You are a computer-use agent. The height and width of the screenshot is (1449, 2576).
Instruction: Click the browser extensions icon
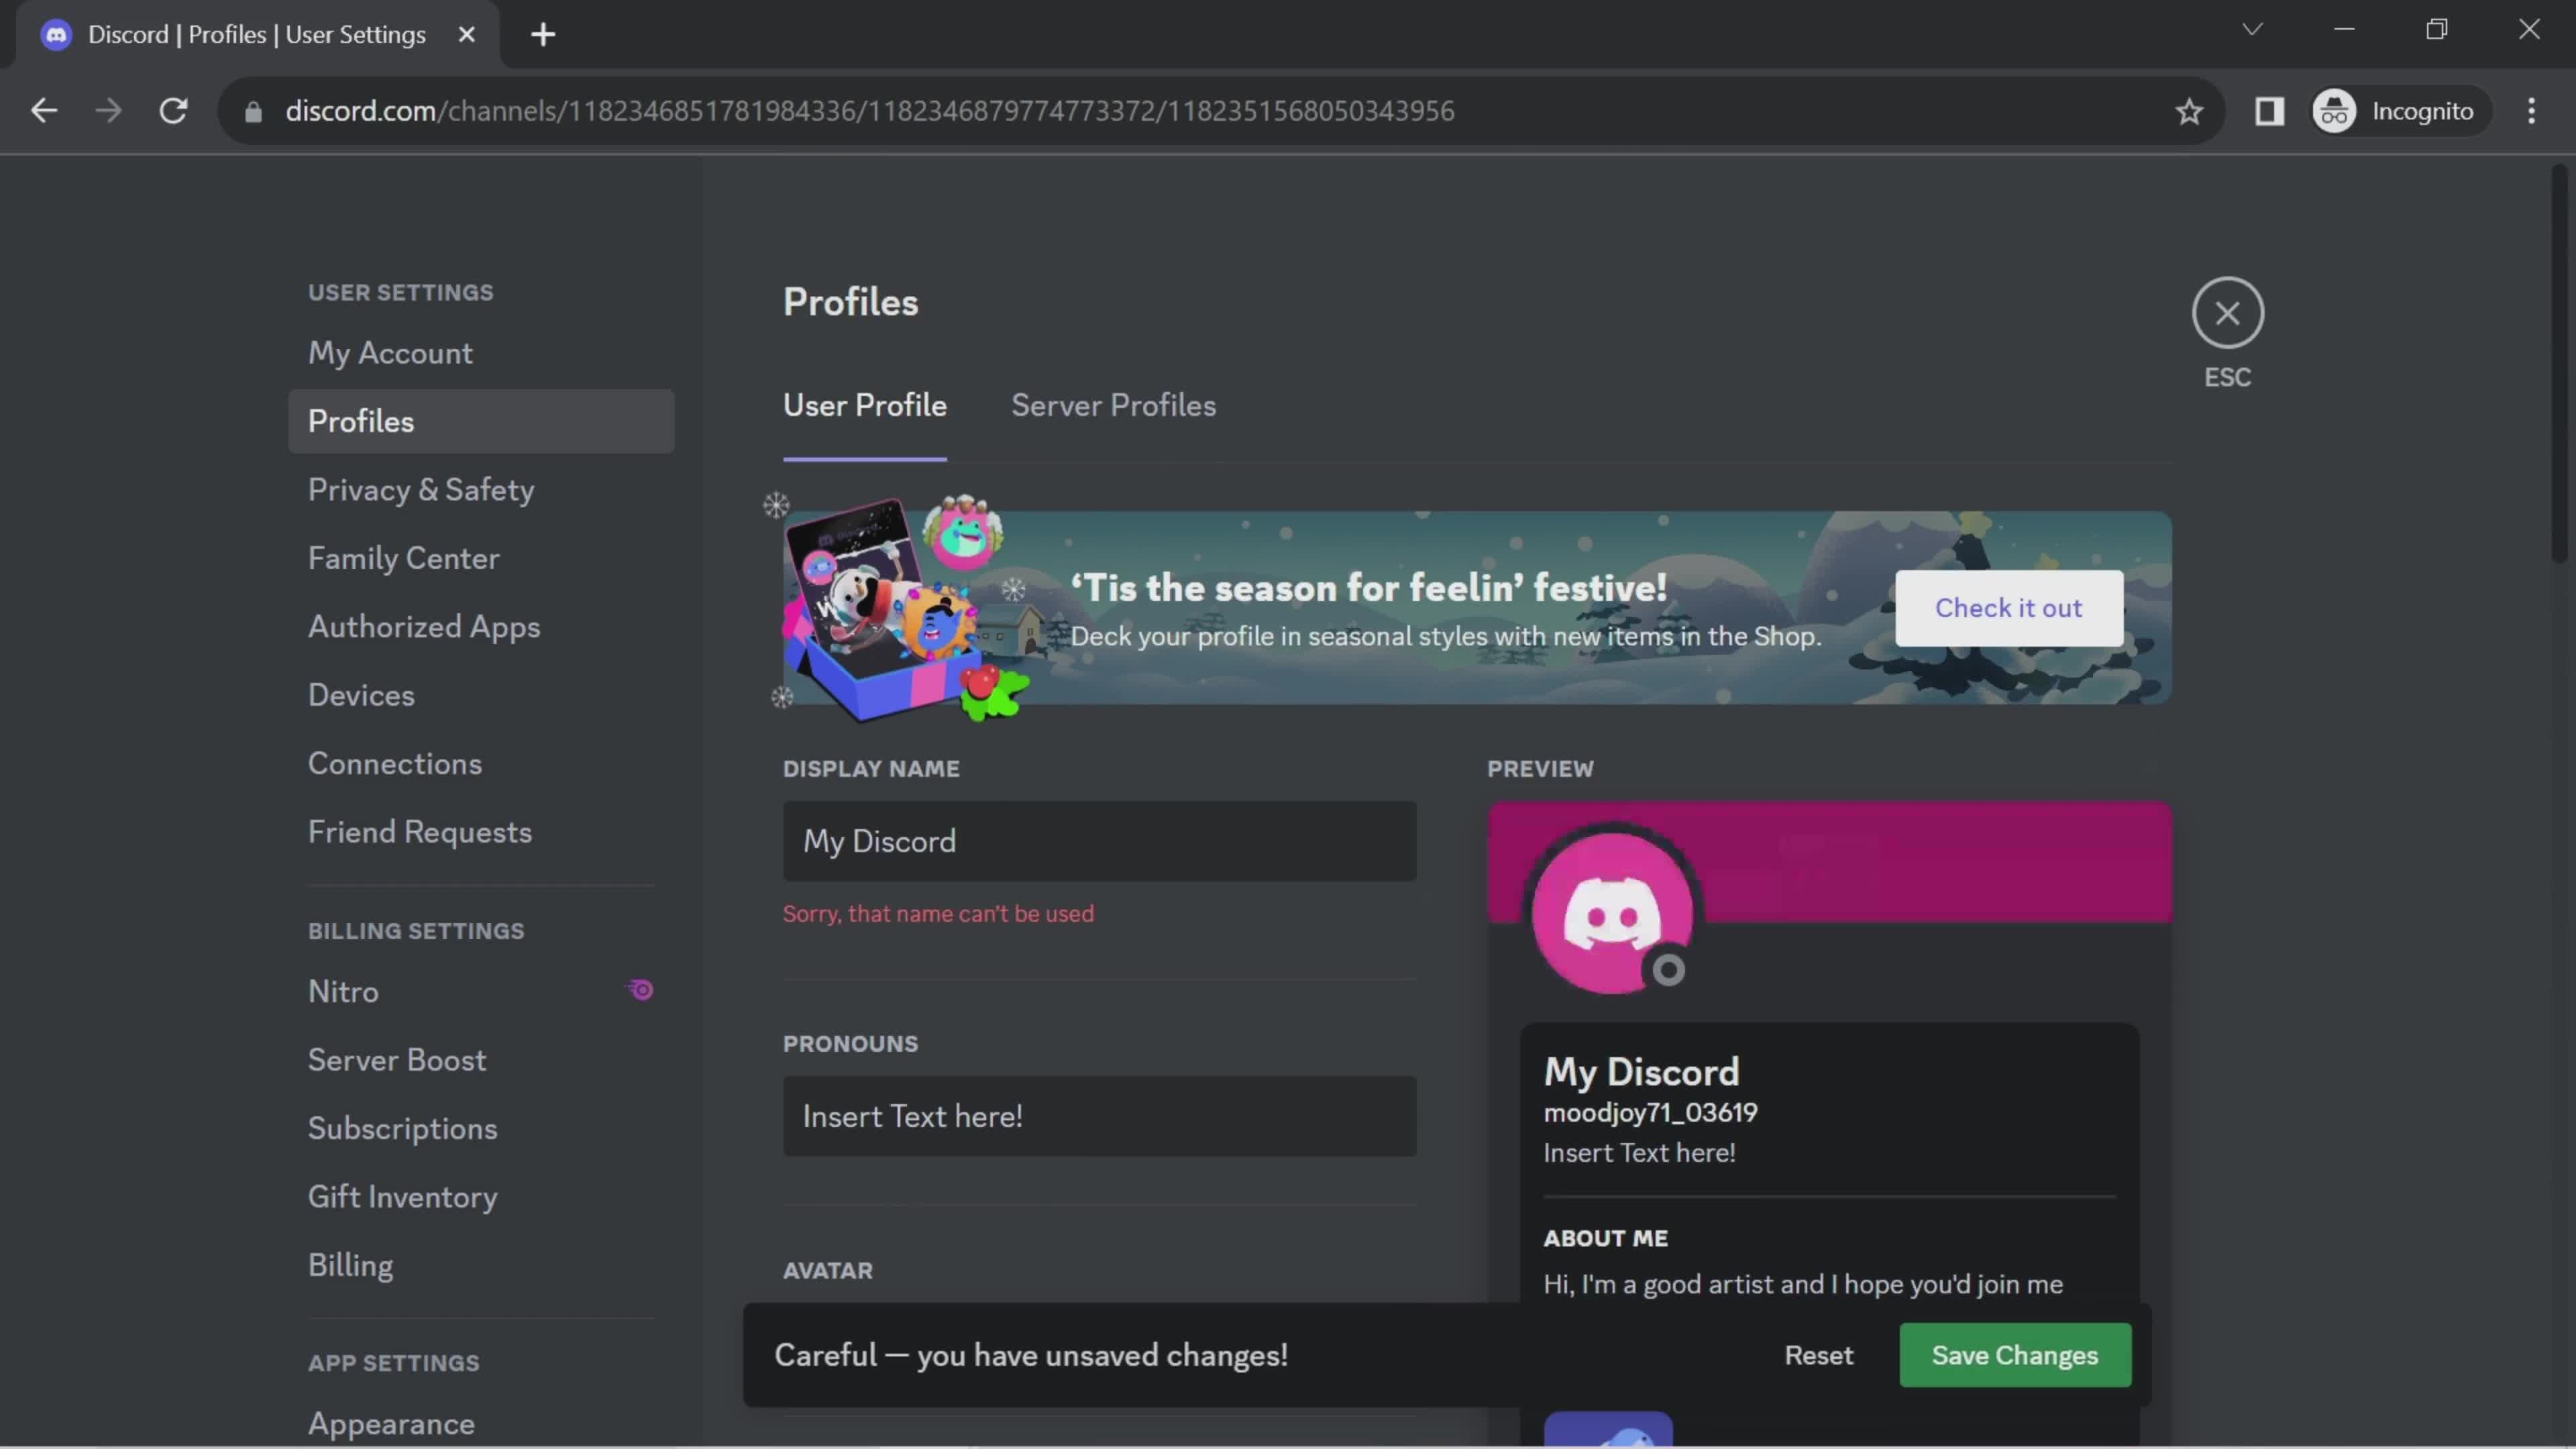click(x=2270, y=111)
